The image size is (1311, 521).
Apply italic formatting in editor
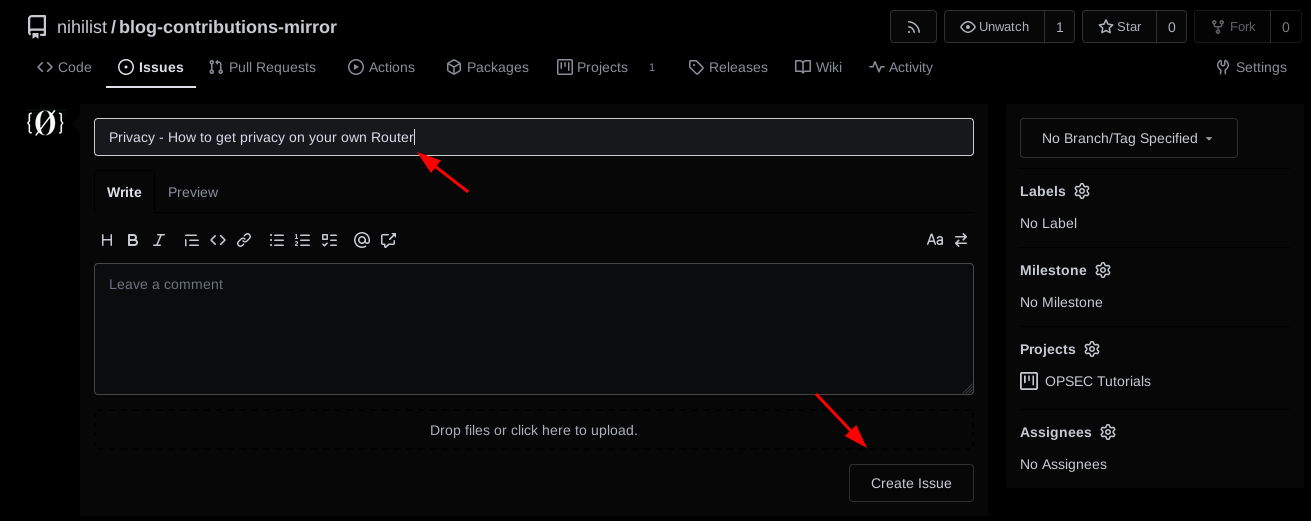coord(158,240)
